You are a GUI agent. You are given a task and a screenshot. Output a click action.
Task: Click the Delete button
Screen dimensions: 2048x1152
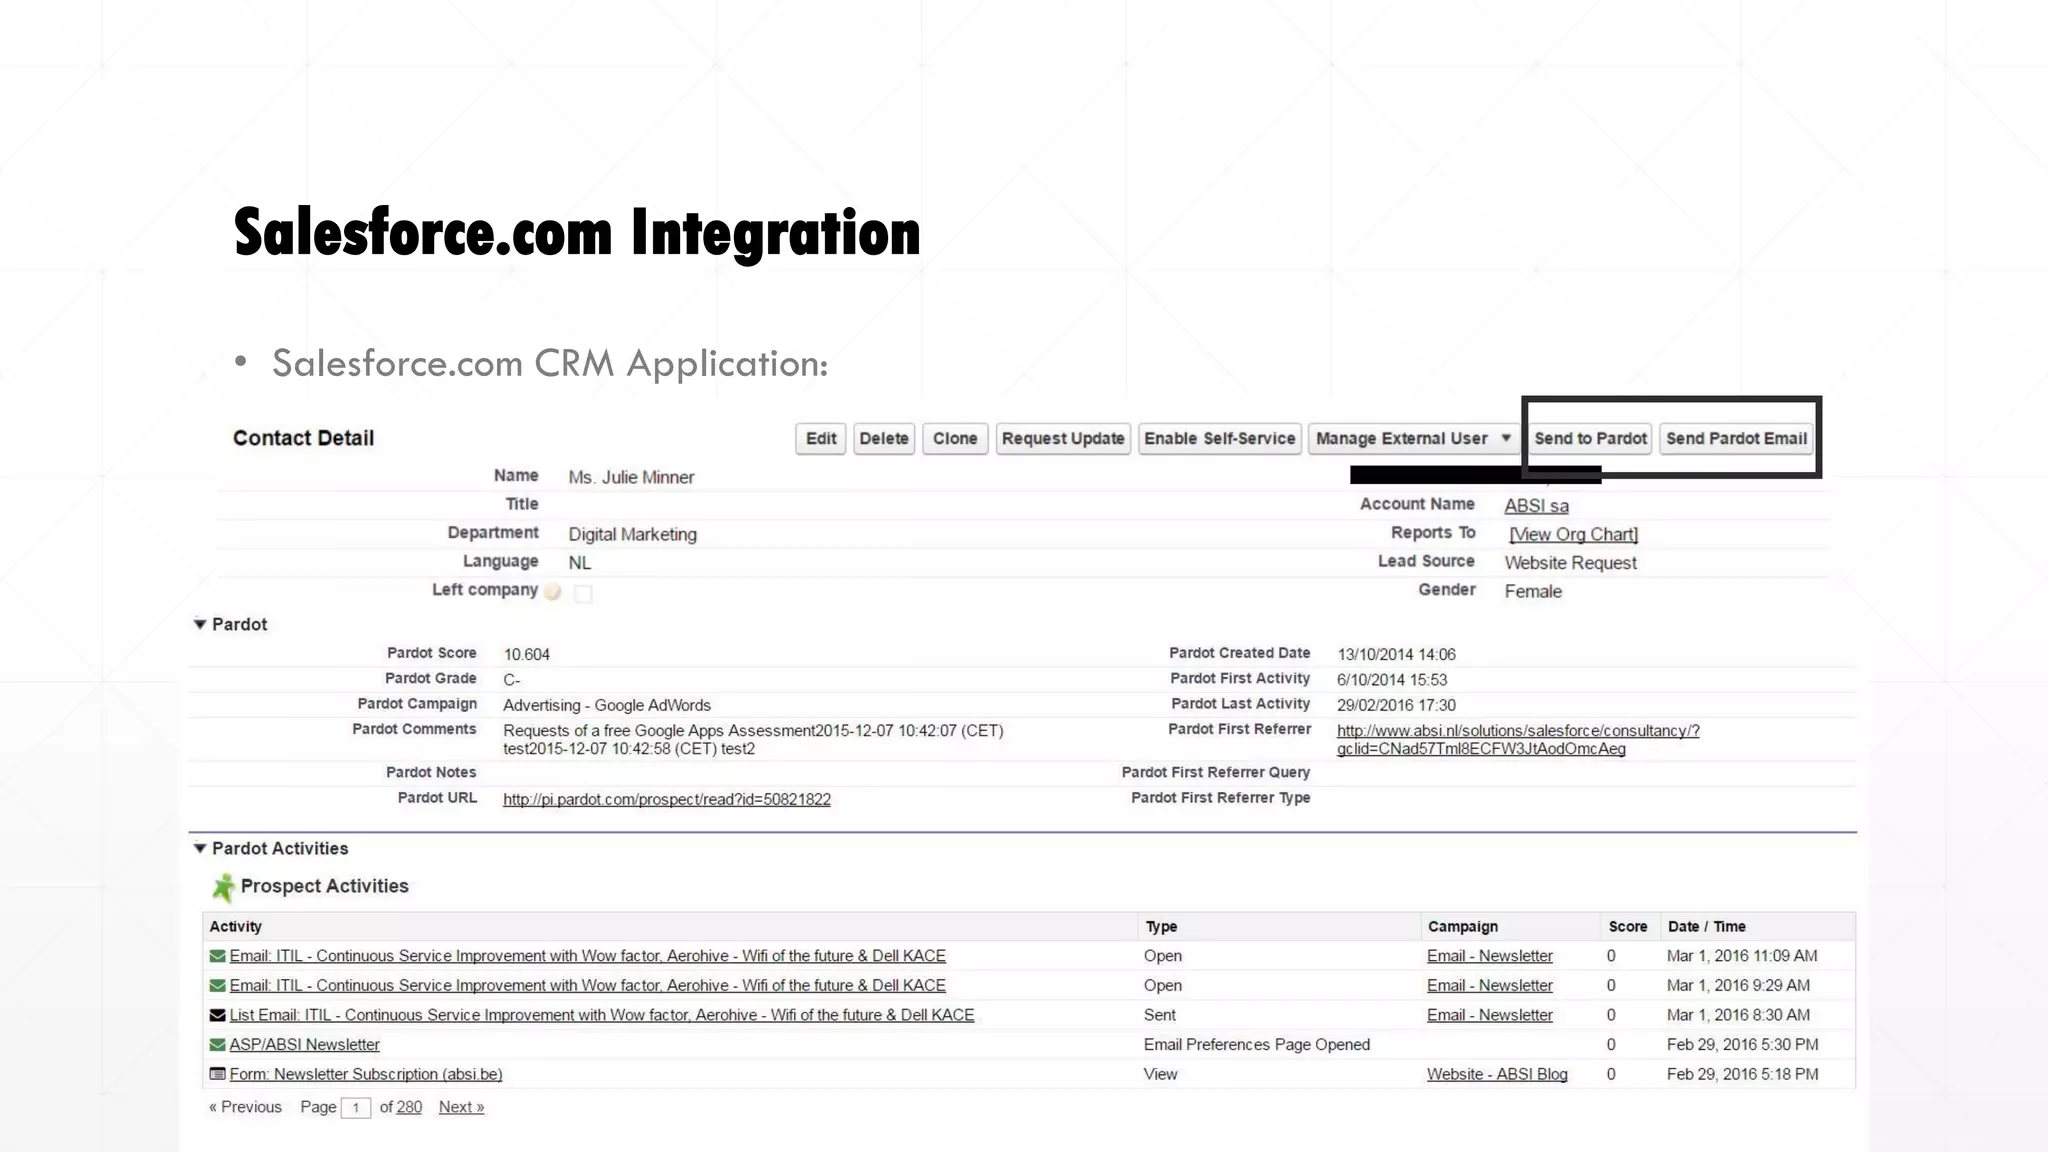coord(884,439)
